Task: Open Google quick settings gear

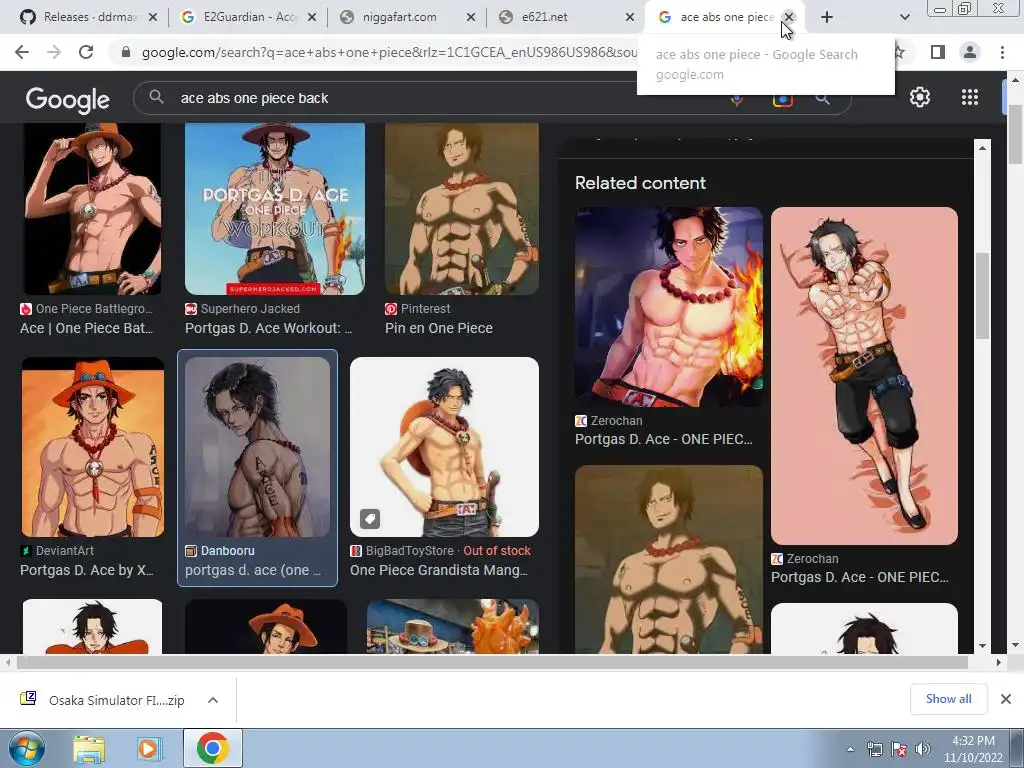Action: click(920, 97)
